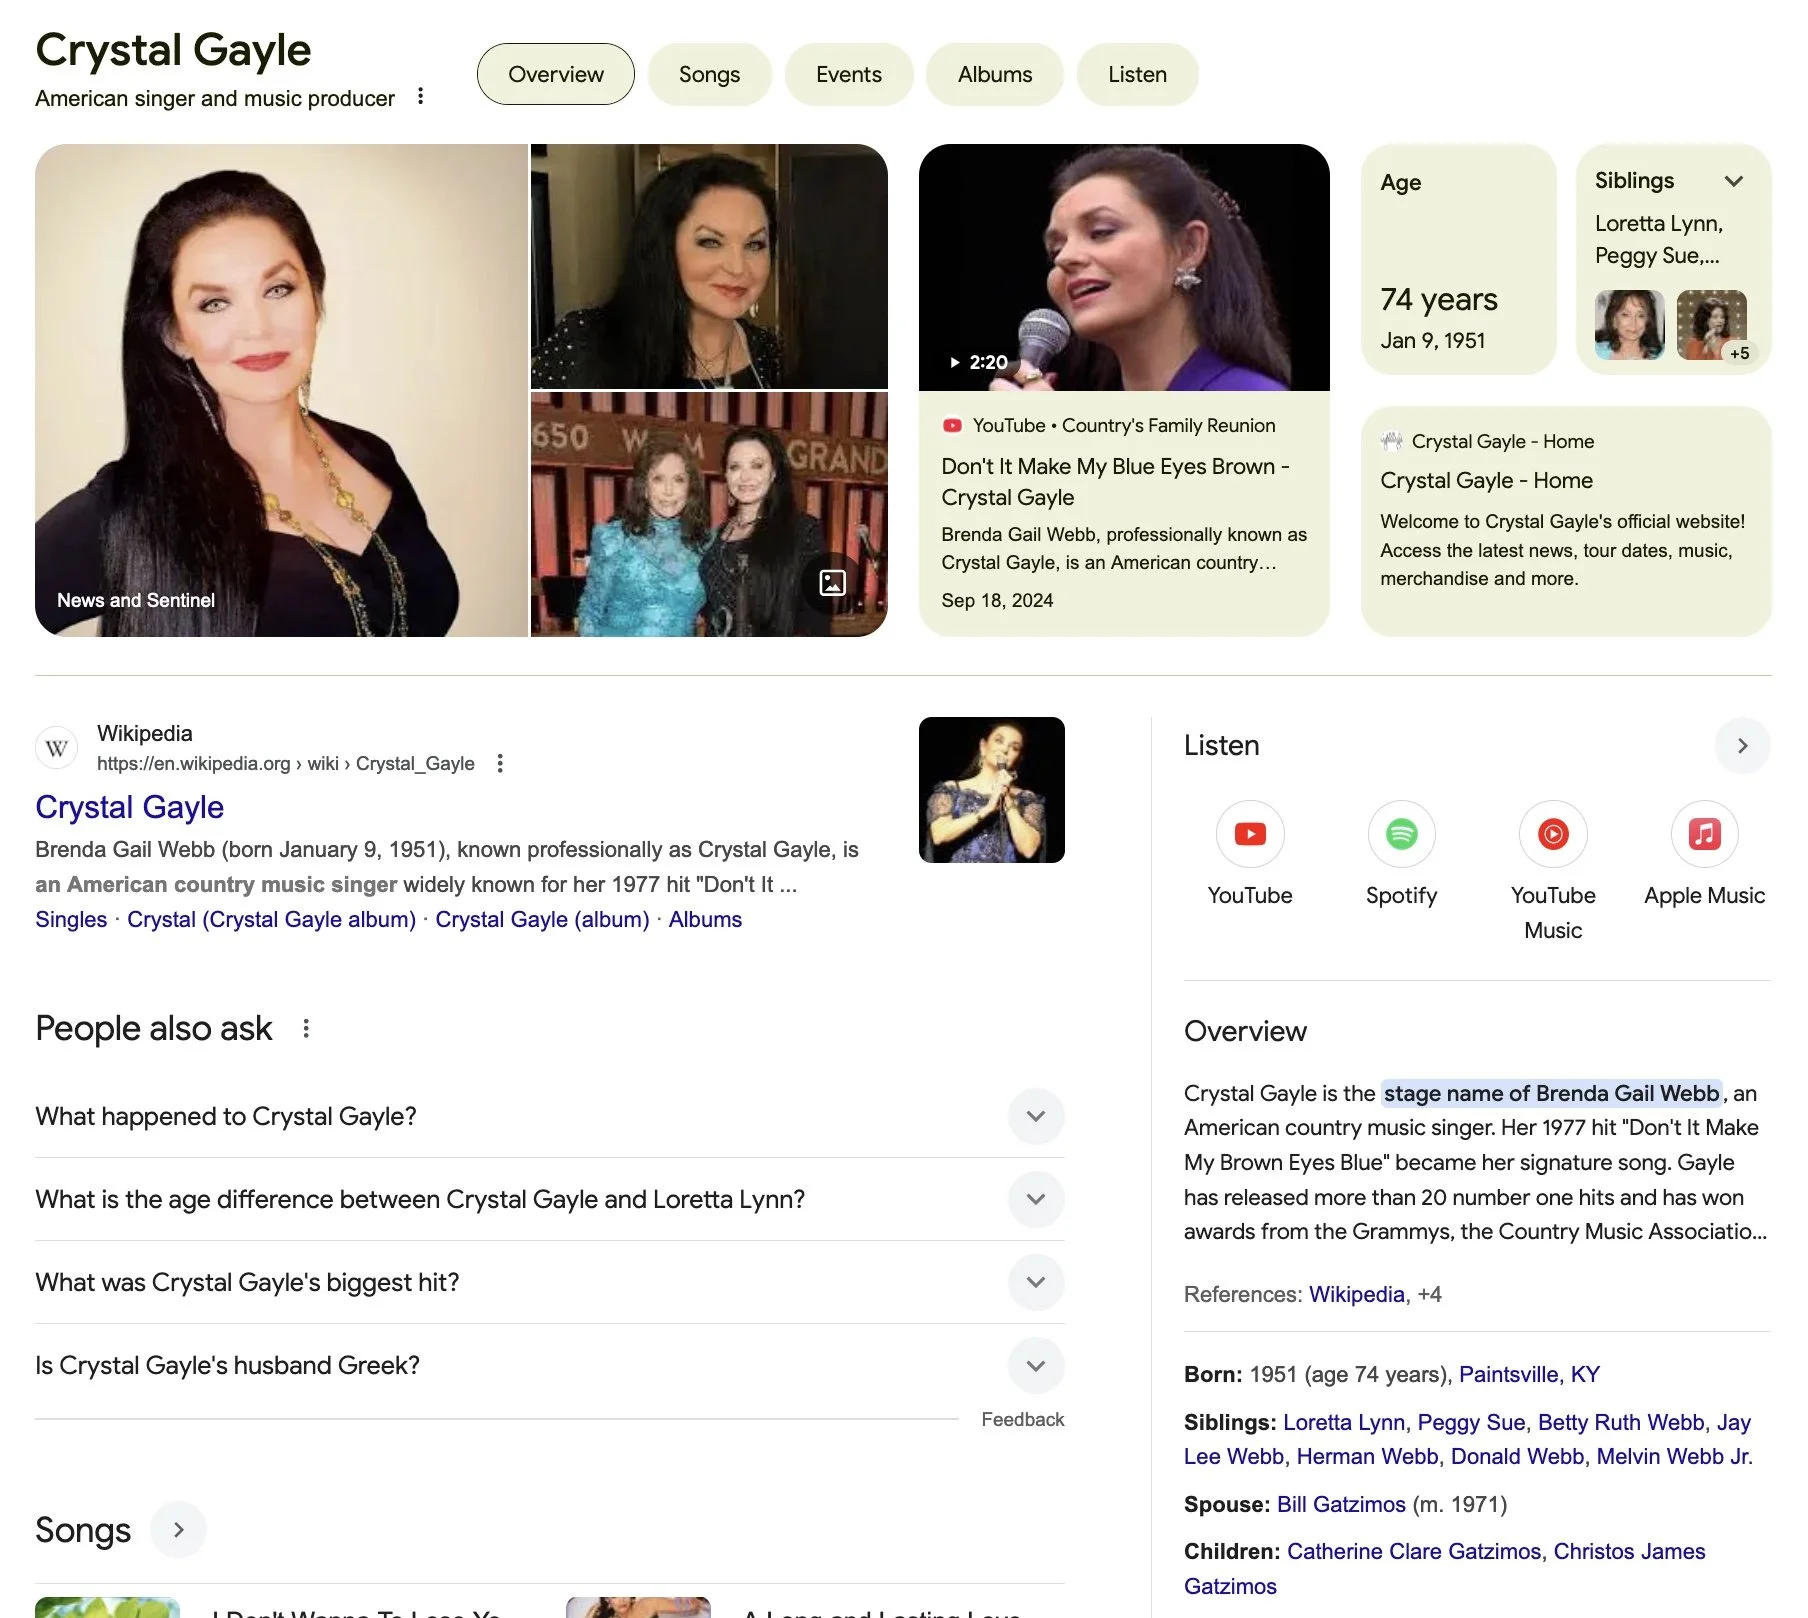Expand 'Is Crystal Gayle's husband Greek?'
The width and height of the screenshot is (1808, 1618).
point(1036,1365)
